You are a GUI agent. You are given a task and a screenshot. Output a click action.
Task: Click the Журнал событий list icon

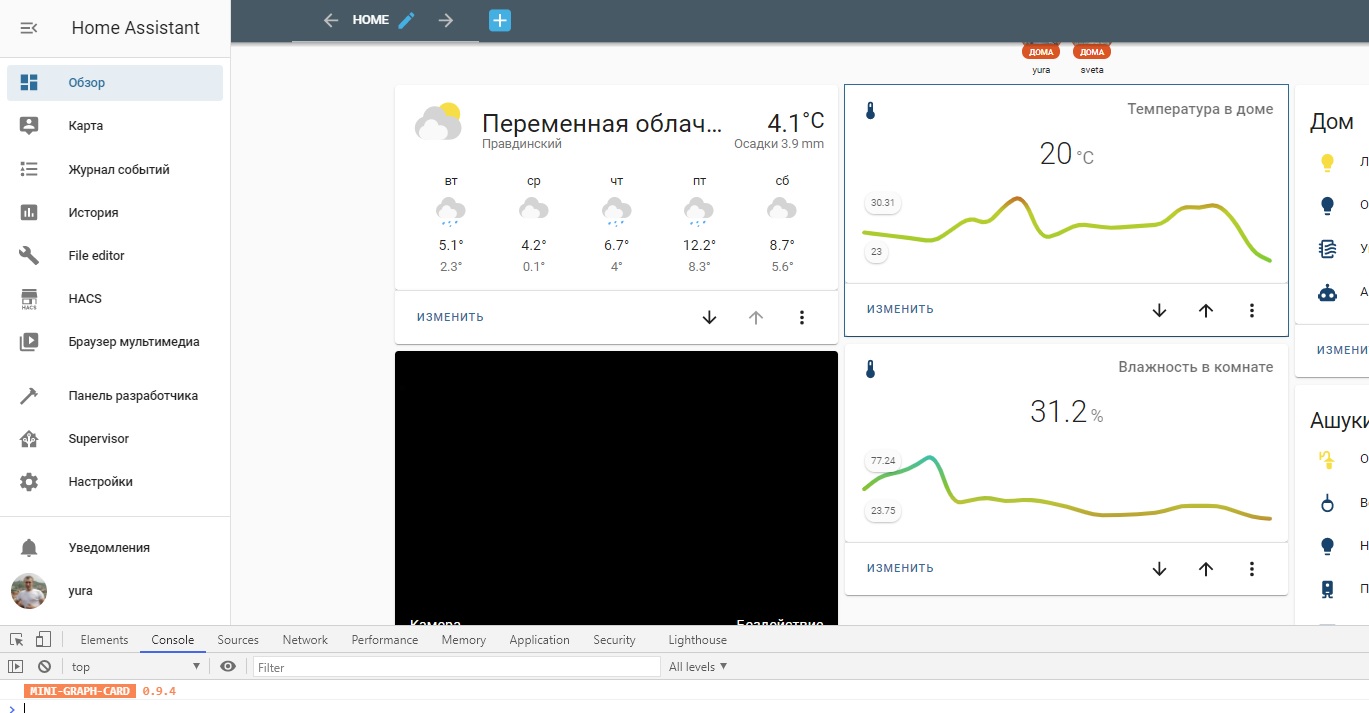coord(29,169)
